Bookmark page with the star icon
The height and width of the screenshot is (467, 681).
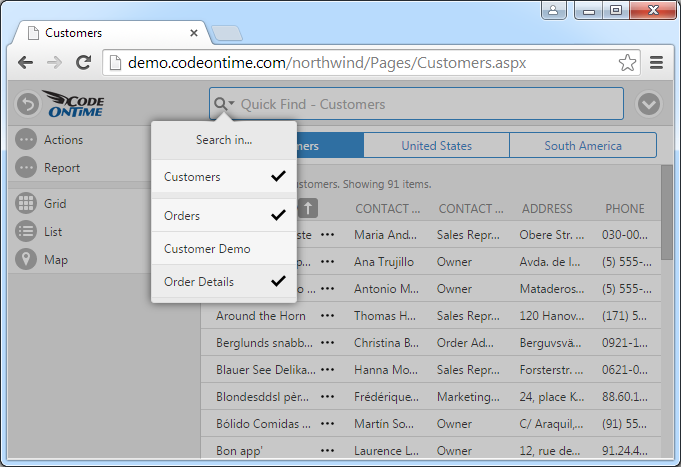(x=627, y=63)
